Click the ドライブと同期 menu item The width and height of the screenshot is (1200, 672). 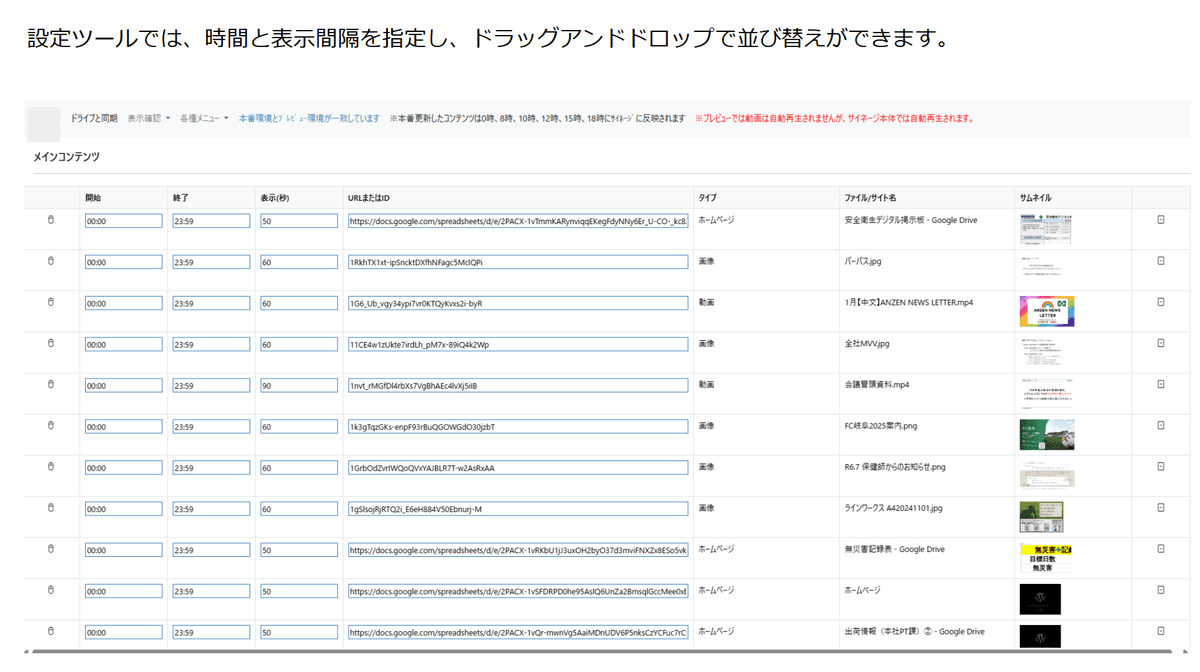(x=94, y=118)
